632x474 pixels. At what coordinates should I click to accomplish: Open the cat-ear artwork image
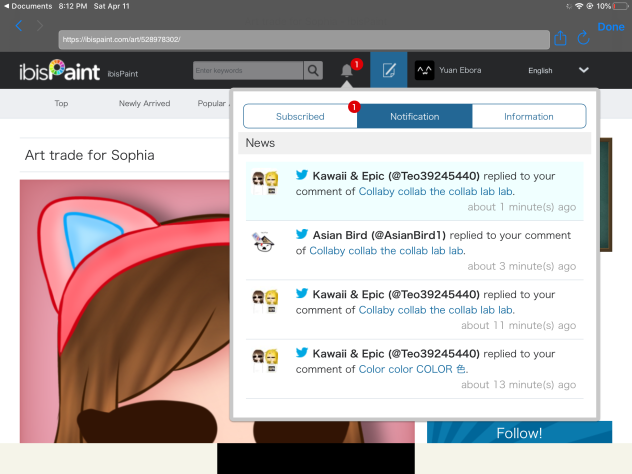(125, 311)
